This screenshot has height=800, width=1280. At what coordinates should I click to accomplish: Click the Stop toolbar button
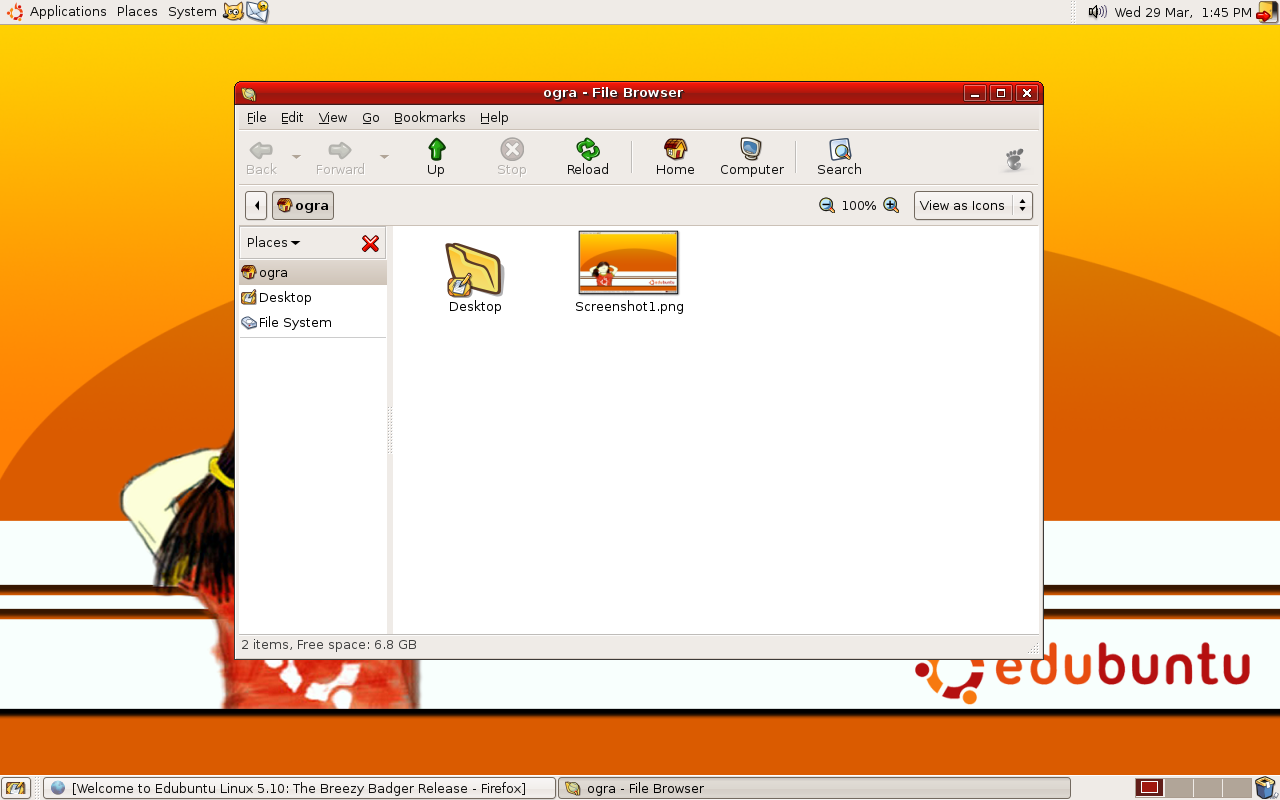tap(512, 157)
